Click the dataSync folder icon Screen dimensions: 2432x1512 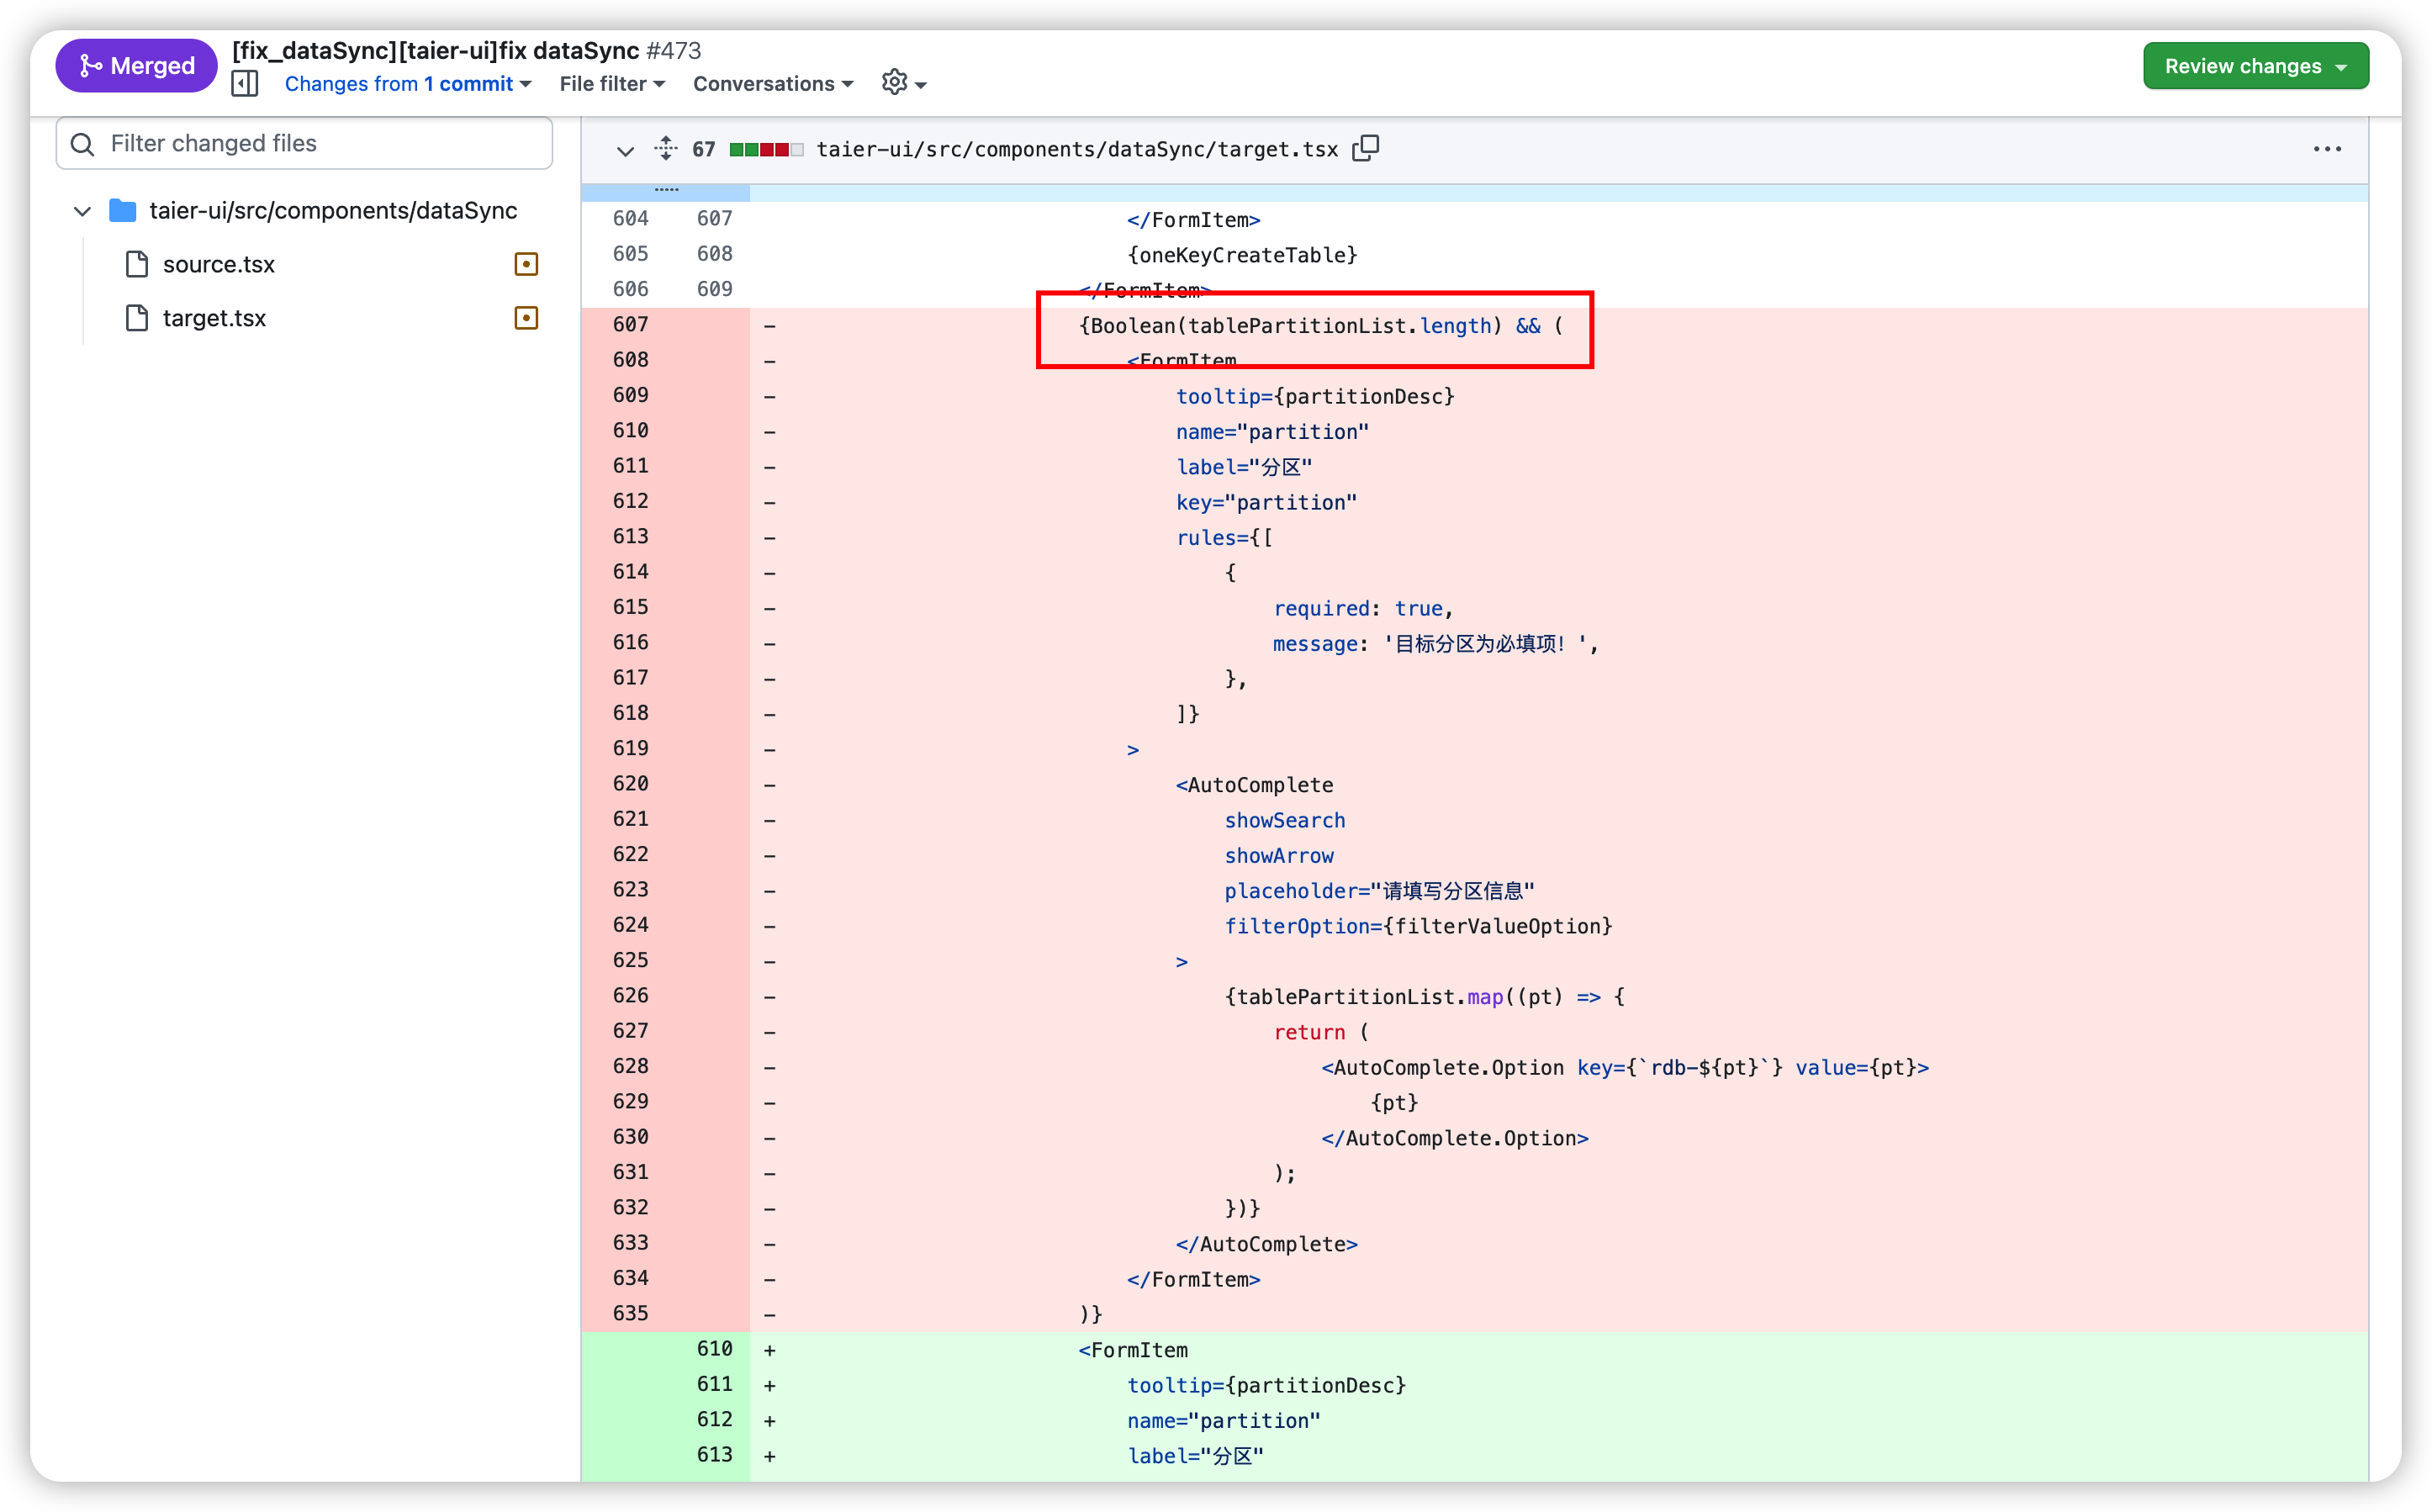(121, 210)
